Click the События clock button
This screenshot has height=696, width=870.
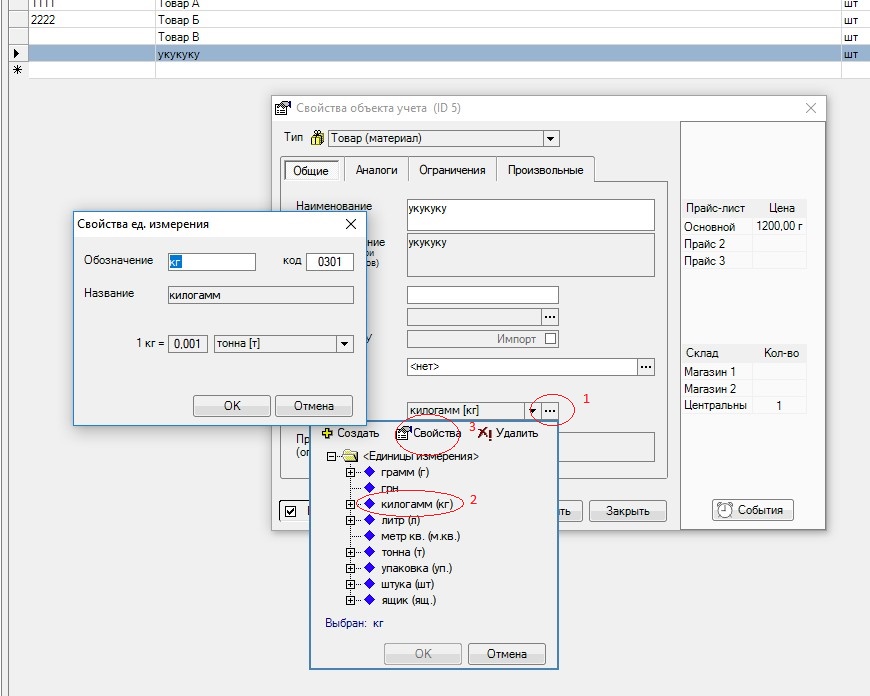click(752, 510)
